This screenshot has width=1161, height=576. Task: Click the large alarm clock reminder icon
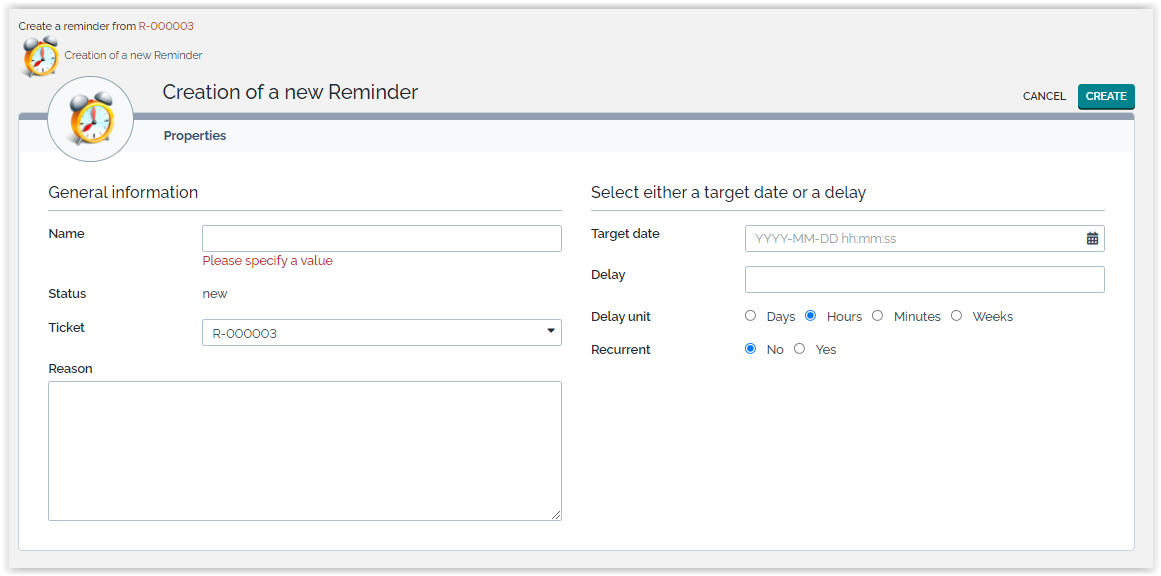(91, 119)
